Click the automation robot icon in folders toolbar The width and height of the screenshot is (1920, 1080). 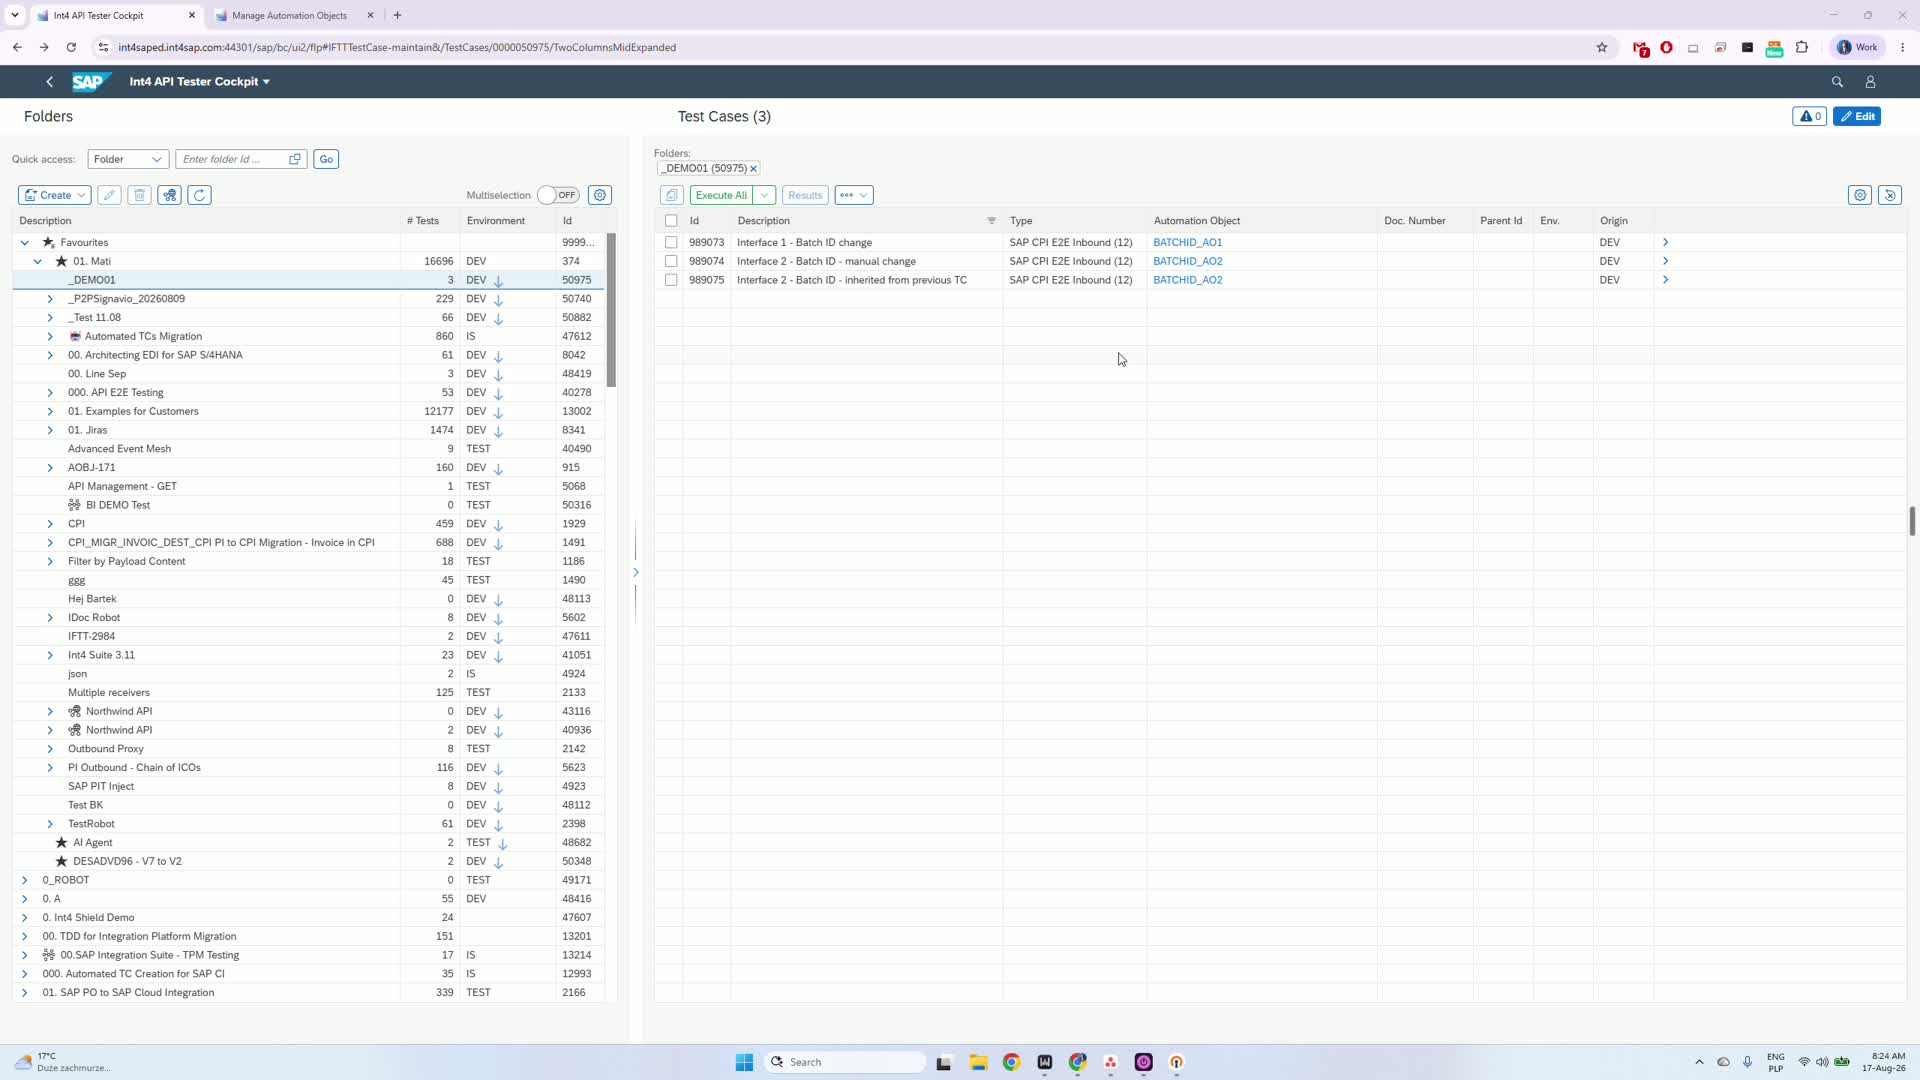click(x=170, y=195)
